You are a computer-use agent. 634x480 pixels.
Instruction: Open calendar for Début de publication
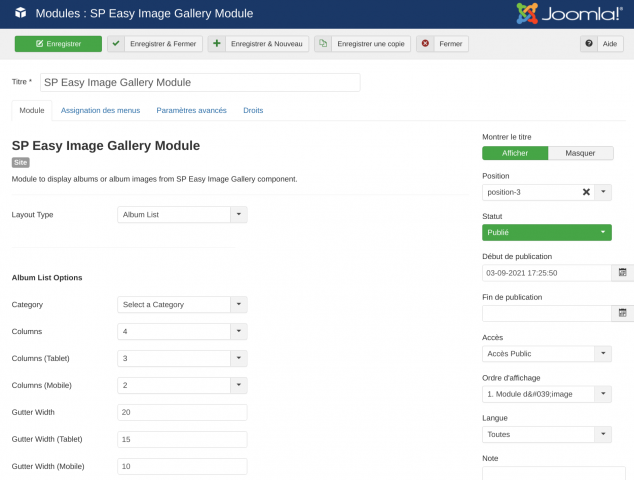623,273
